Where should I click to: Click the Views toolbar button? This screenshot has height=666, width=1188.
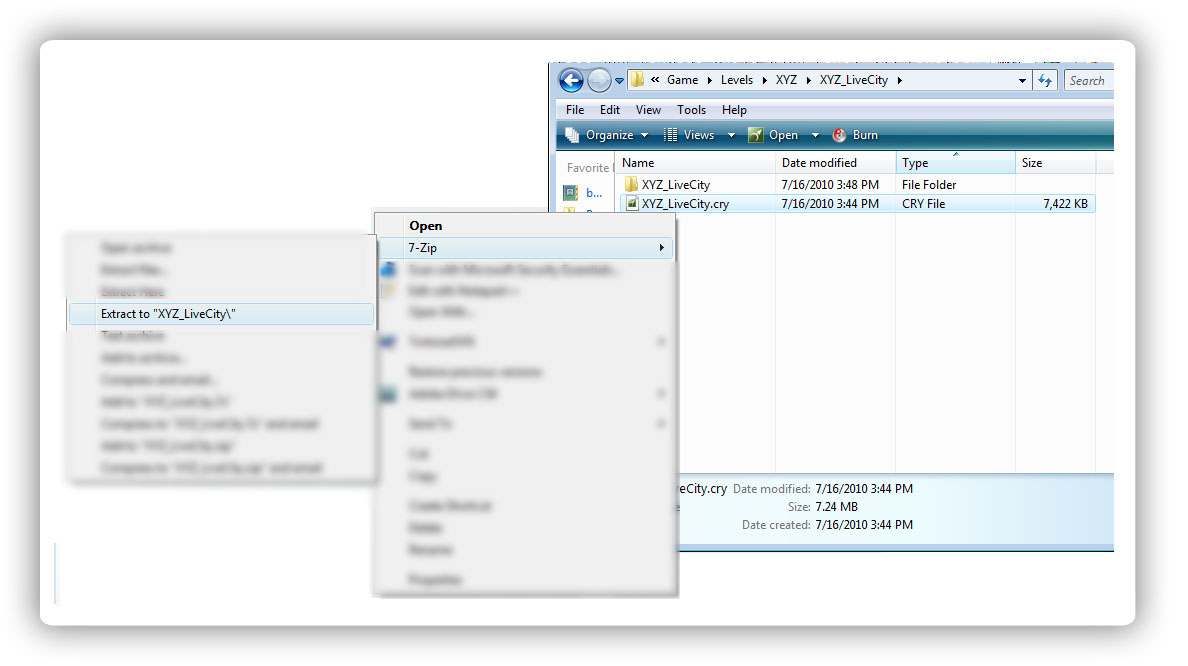point(689,135)
